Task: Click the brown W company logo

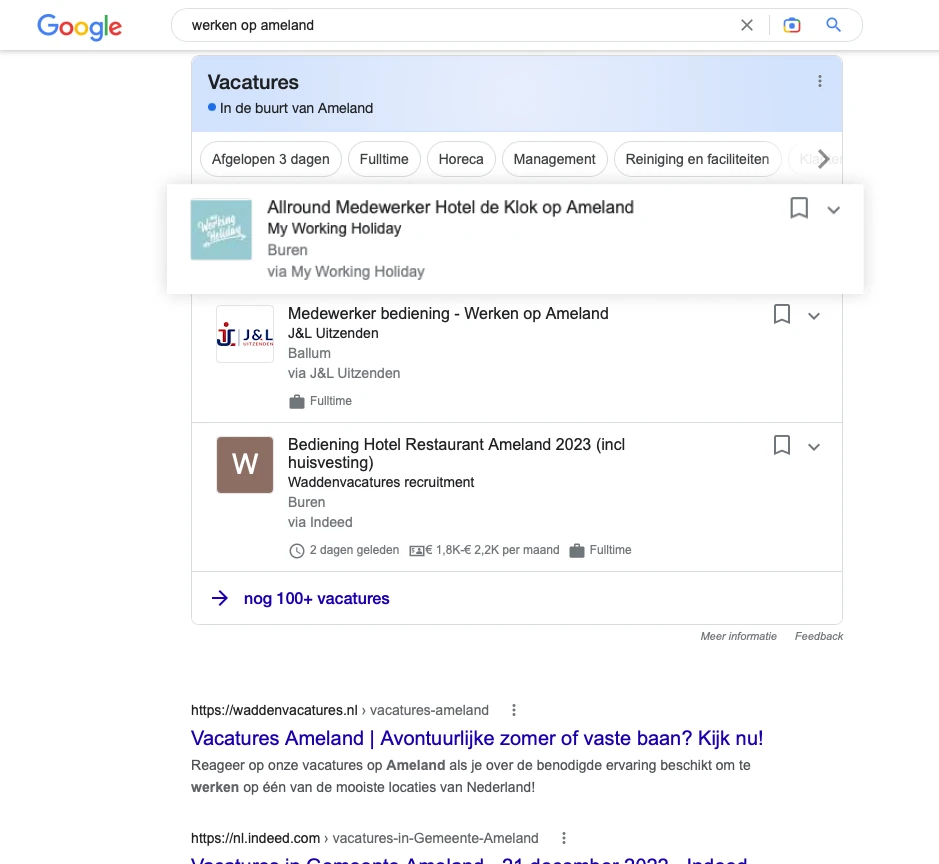Action: [245, 465]
